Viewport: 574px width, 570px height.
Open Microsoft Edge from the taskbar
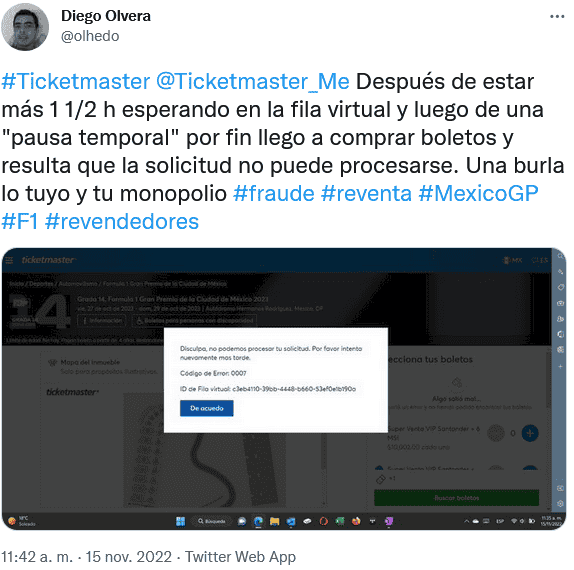coord(258,521)
